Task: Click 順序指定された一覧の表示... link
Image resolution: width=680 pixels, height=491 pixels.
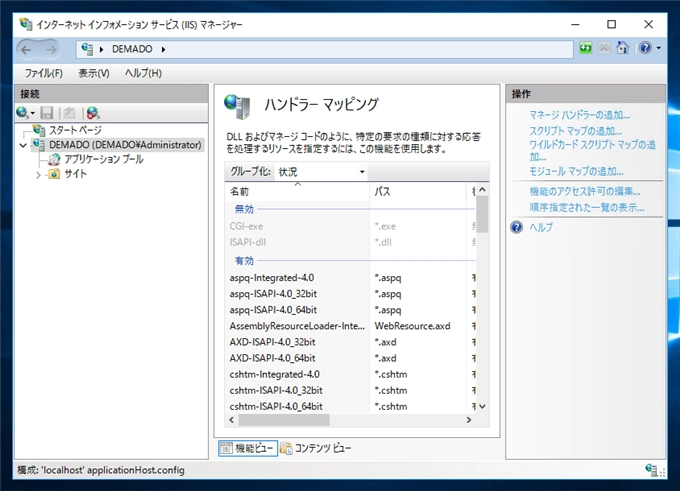Action: [x=587, y=207]
